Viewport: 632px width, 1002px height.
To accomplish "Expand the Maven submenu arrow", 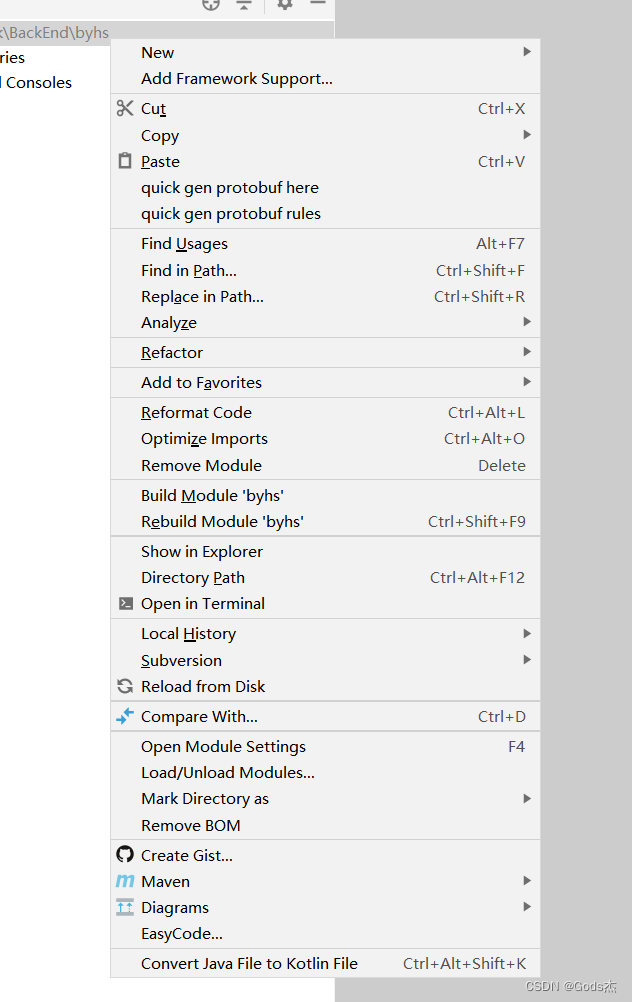I will (527, 881).
